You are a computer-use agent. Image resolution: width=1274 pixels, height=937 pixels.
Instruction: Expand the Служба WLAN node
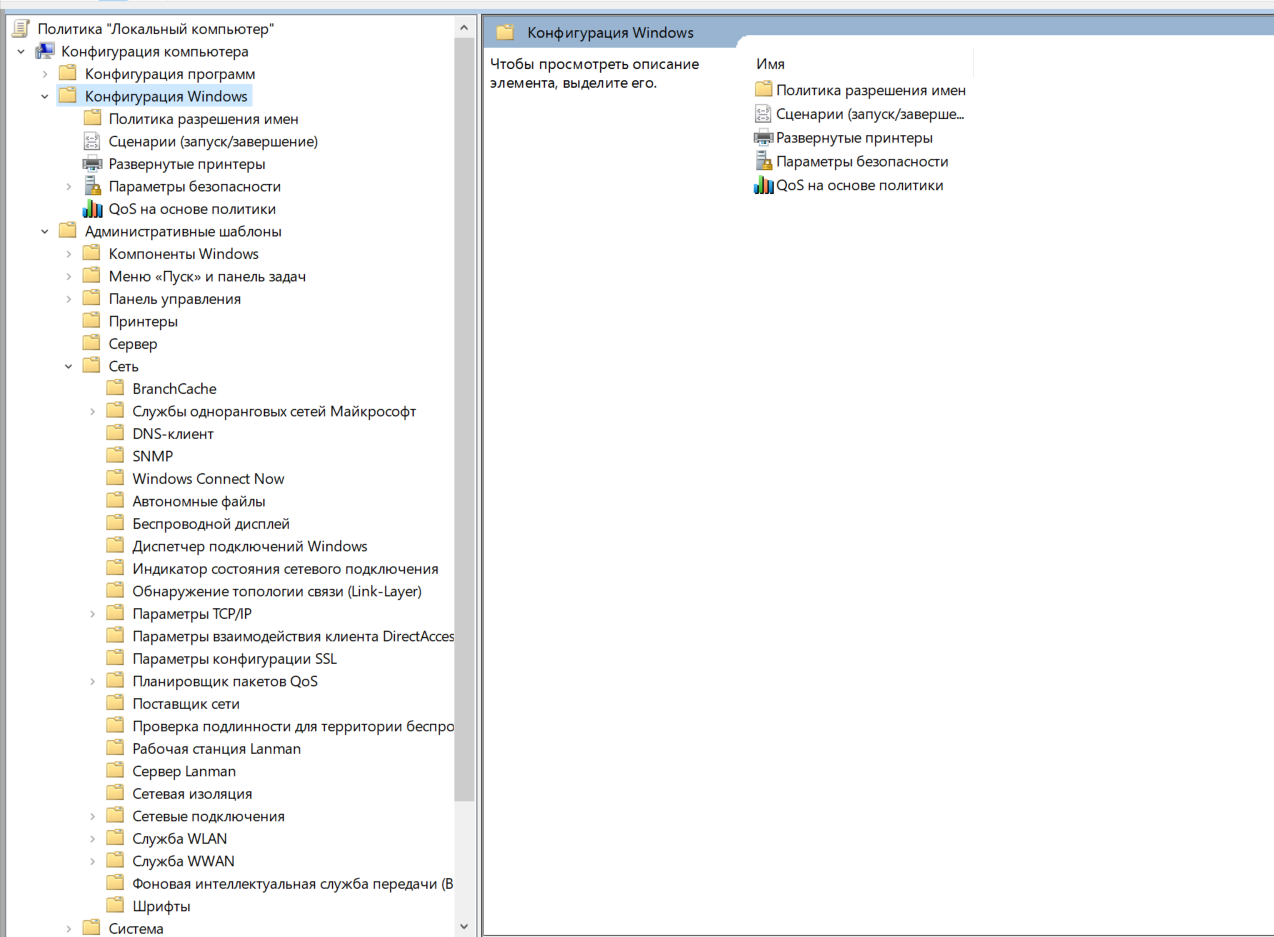click(92, 839)
